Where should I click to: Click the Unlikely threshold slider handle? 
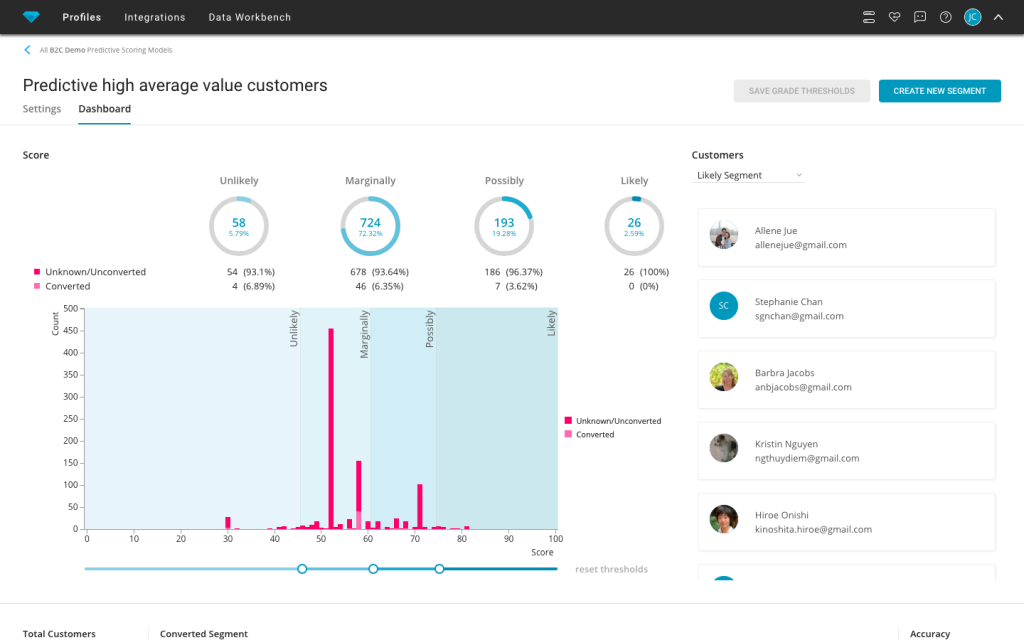pos(302,569)
